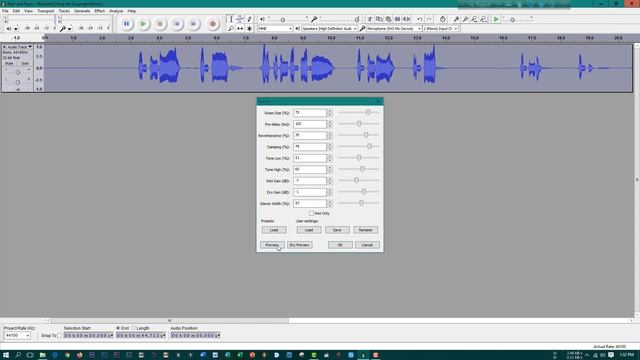
Task: Click the Dry Preview button
Action: (x=299, y=245)
